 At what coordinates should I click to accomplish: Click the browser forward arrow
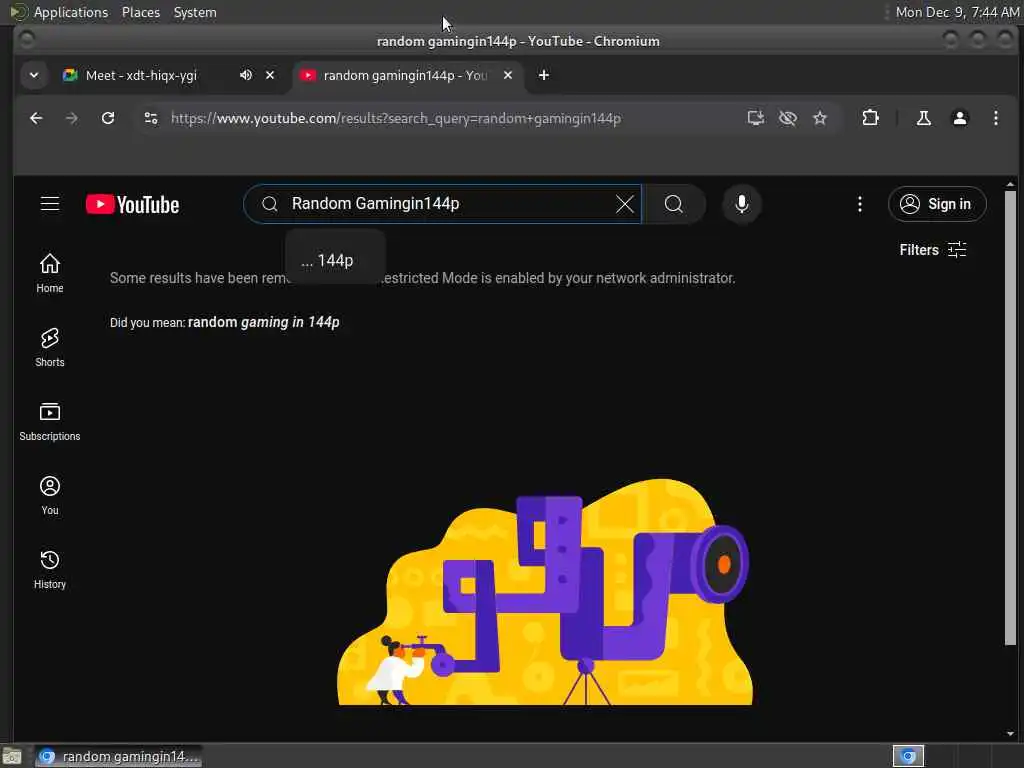tap(72, 118)
